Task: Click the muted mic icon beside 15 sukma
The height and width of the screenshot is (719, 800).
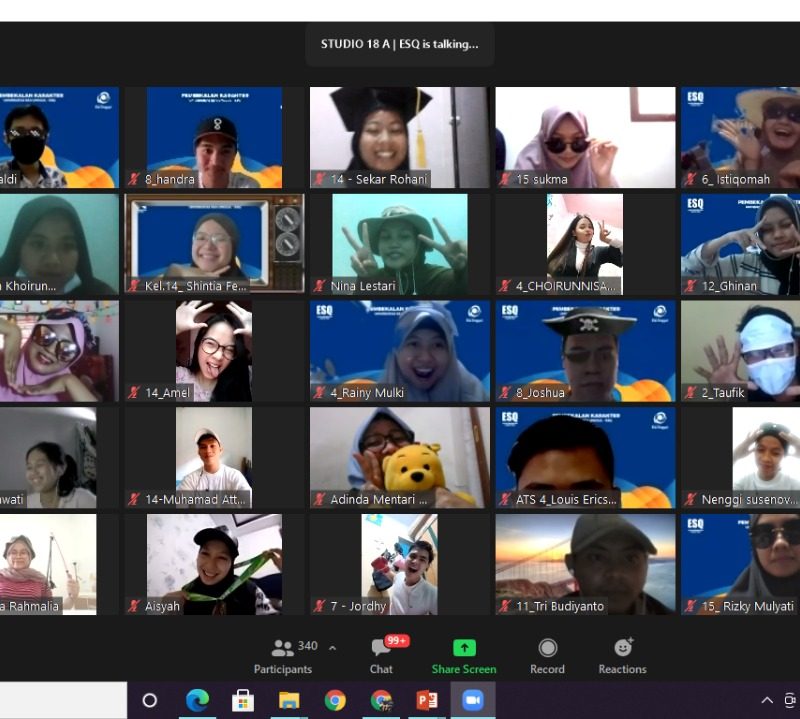Action: pos(506,180)
